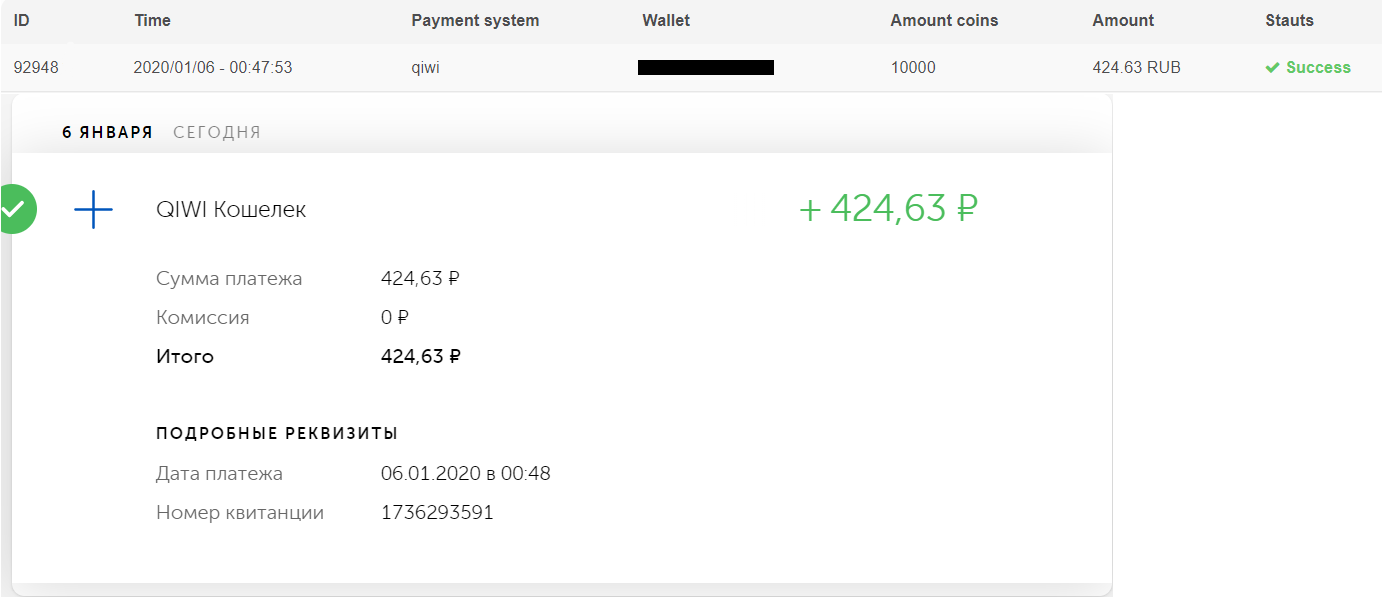Image resolution: width=1382 pixels, height=598 pixels.
Task: Click the time 2020/01/06 - 00:47:53
Action: coord(213,68)
